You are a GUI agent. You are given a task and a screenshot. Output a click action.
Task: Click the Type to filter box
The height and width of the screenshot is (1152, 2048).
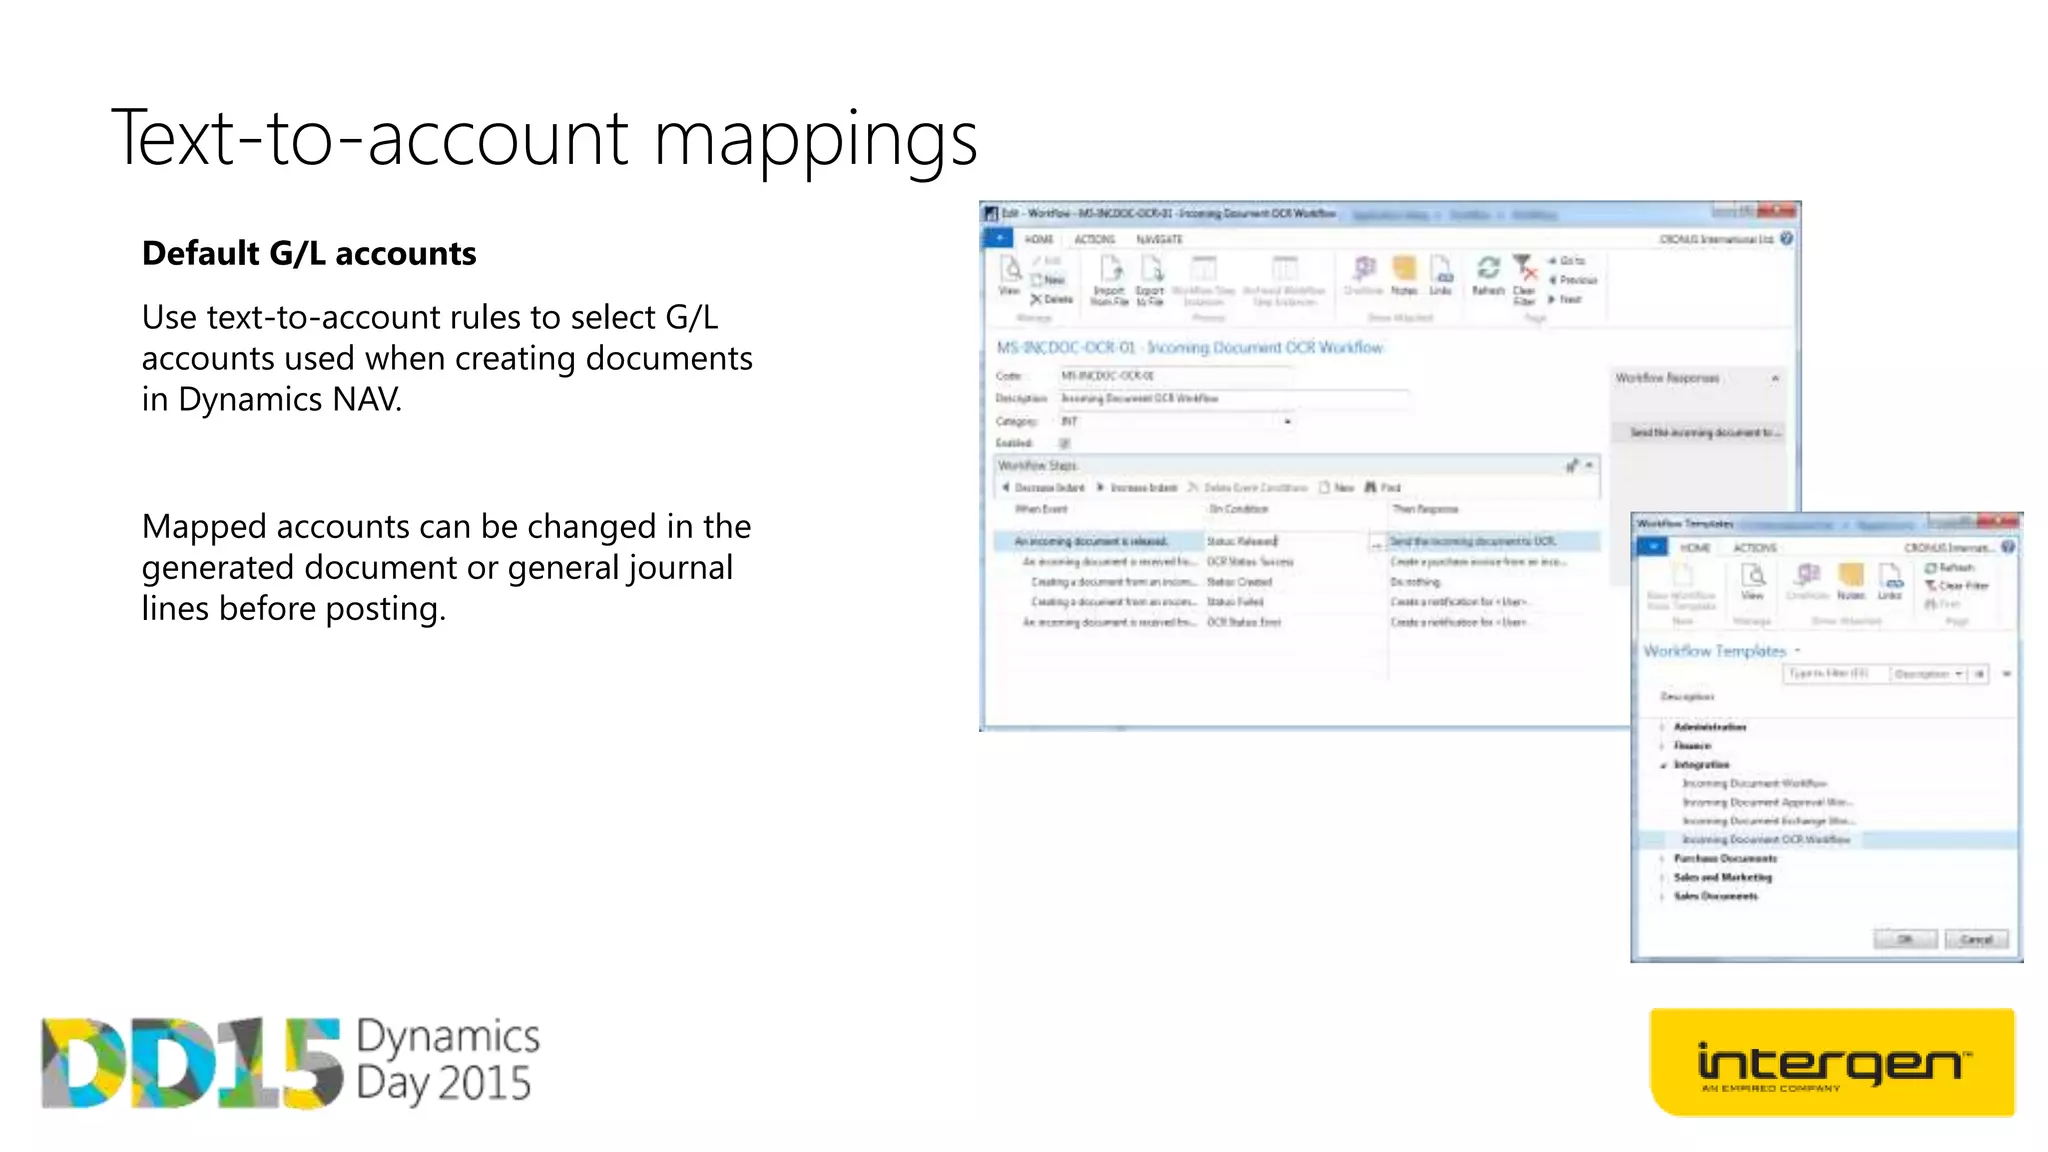(1836, 674)
